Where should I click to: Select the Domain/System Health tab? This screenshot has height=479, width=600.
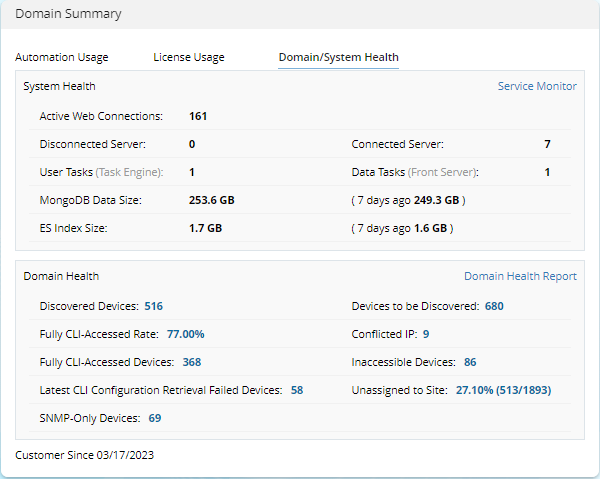click(339, 58)
